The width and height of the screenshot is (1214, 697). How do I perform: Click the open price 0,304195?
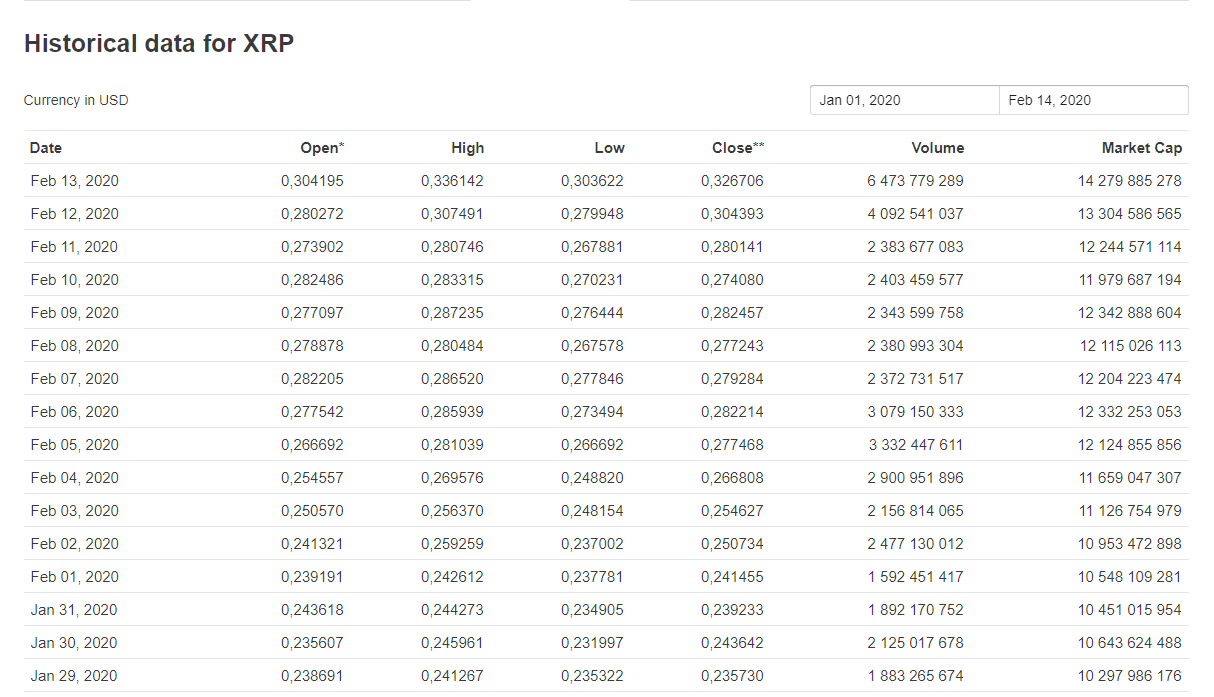point(312,181)
